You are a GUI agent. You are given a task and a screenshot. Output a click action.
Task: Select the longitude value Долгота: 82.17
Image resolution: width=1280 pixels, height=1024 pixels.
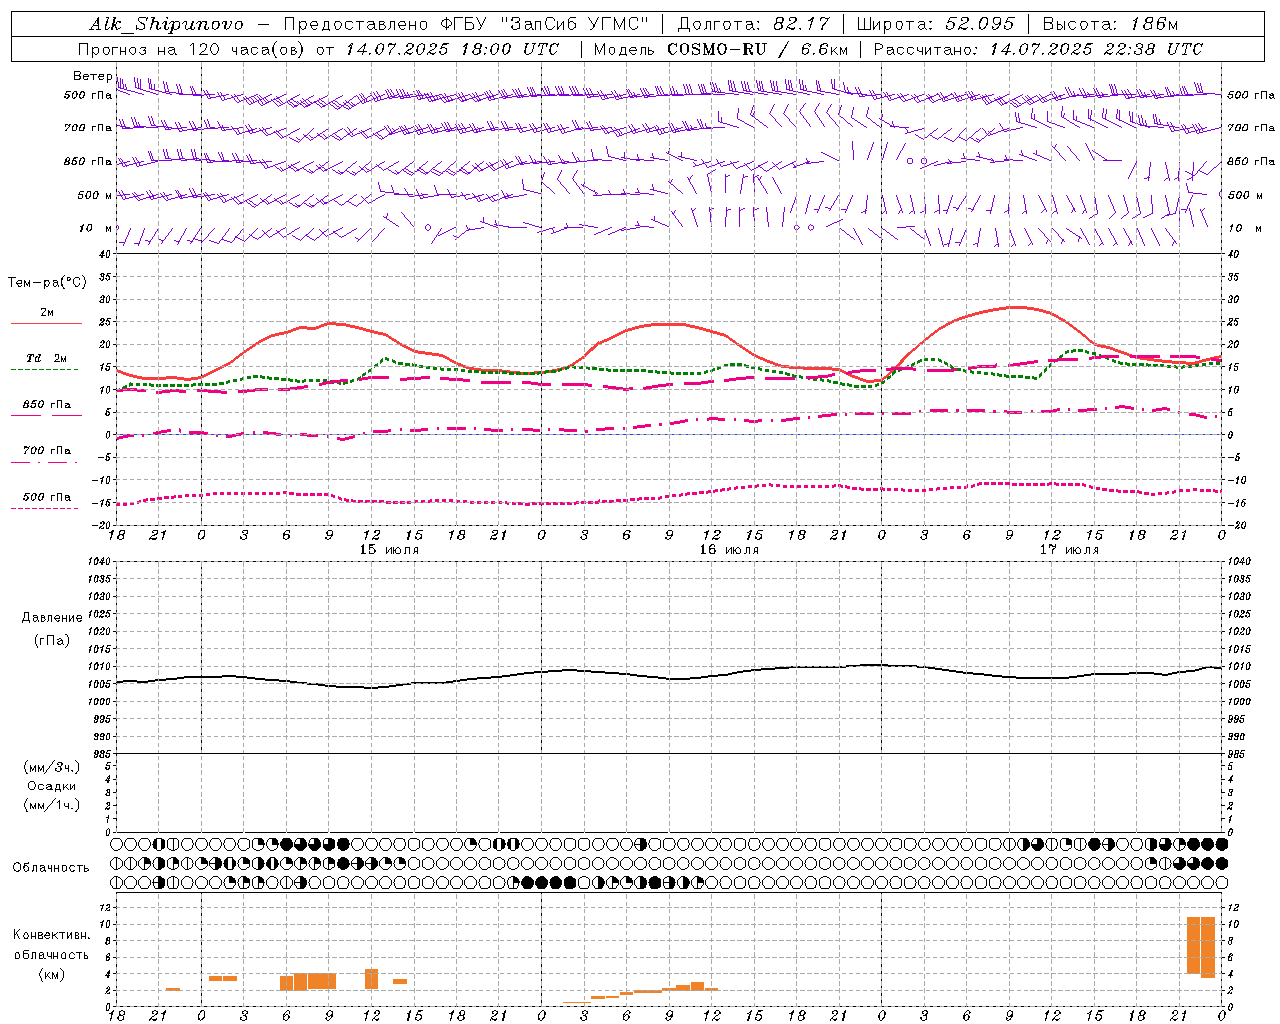(x=754, y=24)
